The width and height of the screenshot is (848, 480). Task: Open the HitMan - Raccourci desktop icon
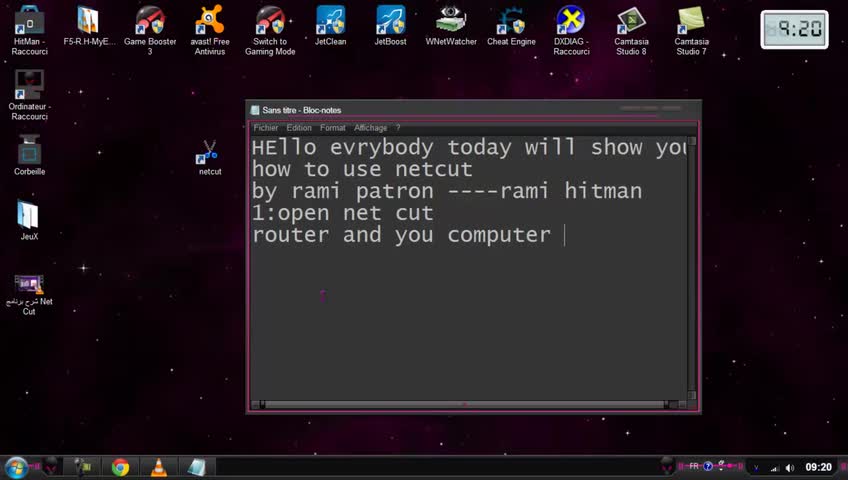click(x=29, y=30)
